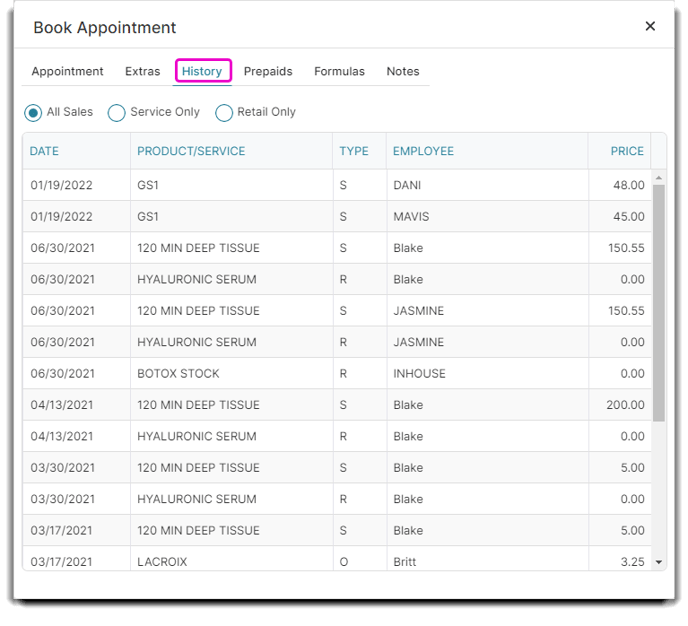Image resolution: width=688 pixels, height=626 pixels.
Task: Close the Book Appointment dialog
Action: [x=650, y=26]
